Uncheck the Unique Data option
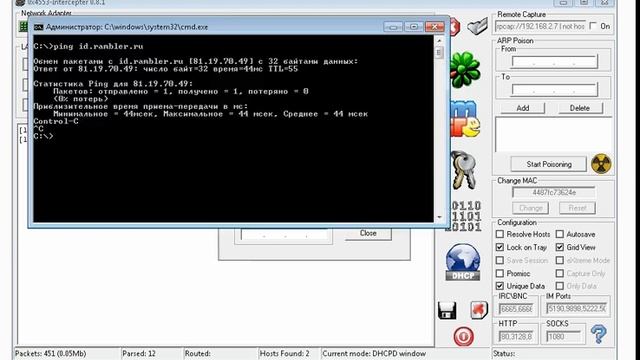The image size is (640, 360). click(x=500, y=286)
